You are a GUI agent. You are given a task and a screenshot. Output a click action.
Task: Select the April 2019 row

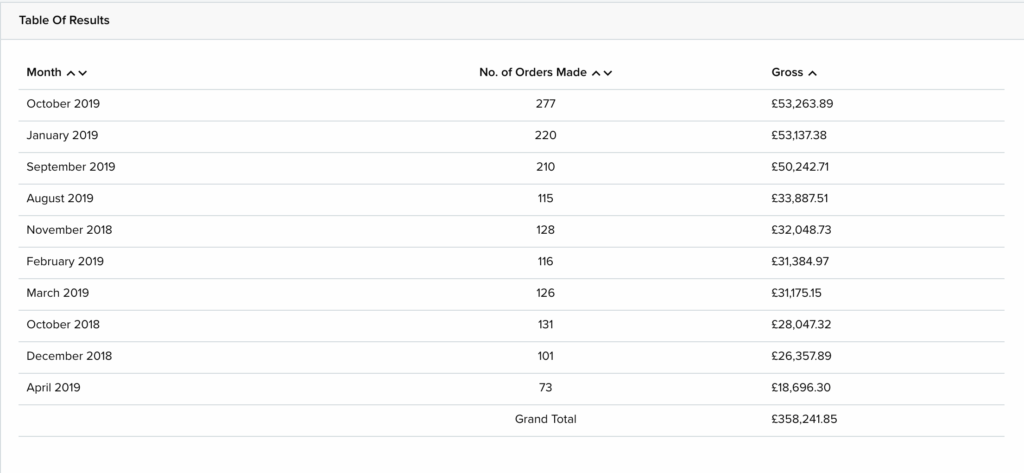tap(511, 388)
